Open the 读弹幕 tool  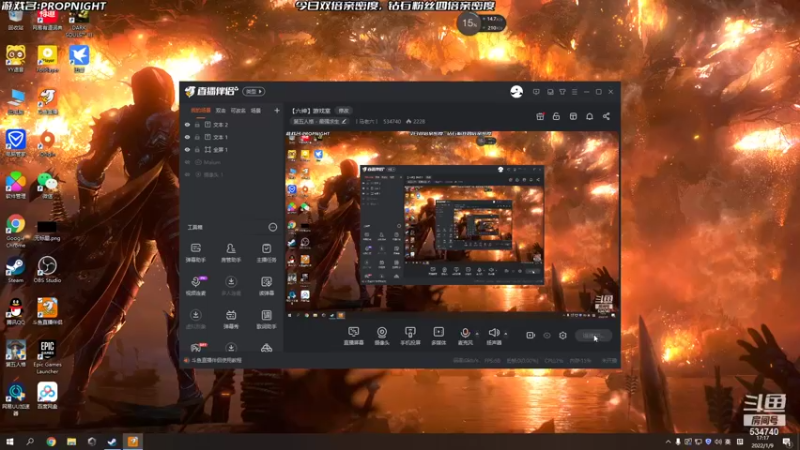pos(266,286)
